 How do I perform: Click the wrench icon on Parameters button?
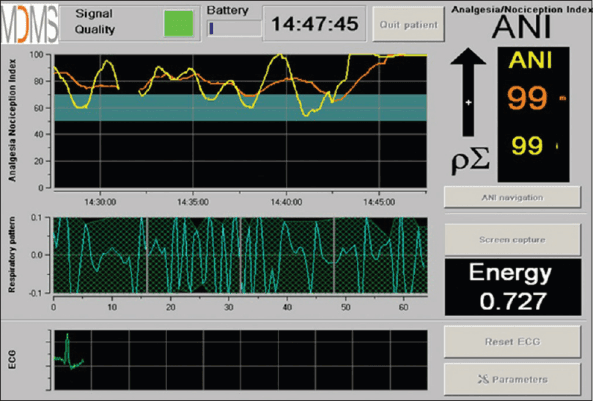click(483, 379)
